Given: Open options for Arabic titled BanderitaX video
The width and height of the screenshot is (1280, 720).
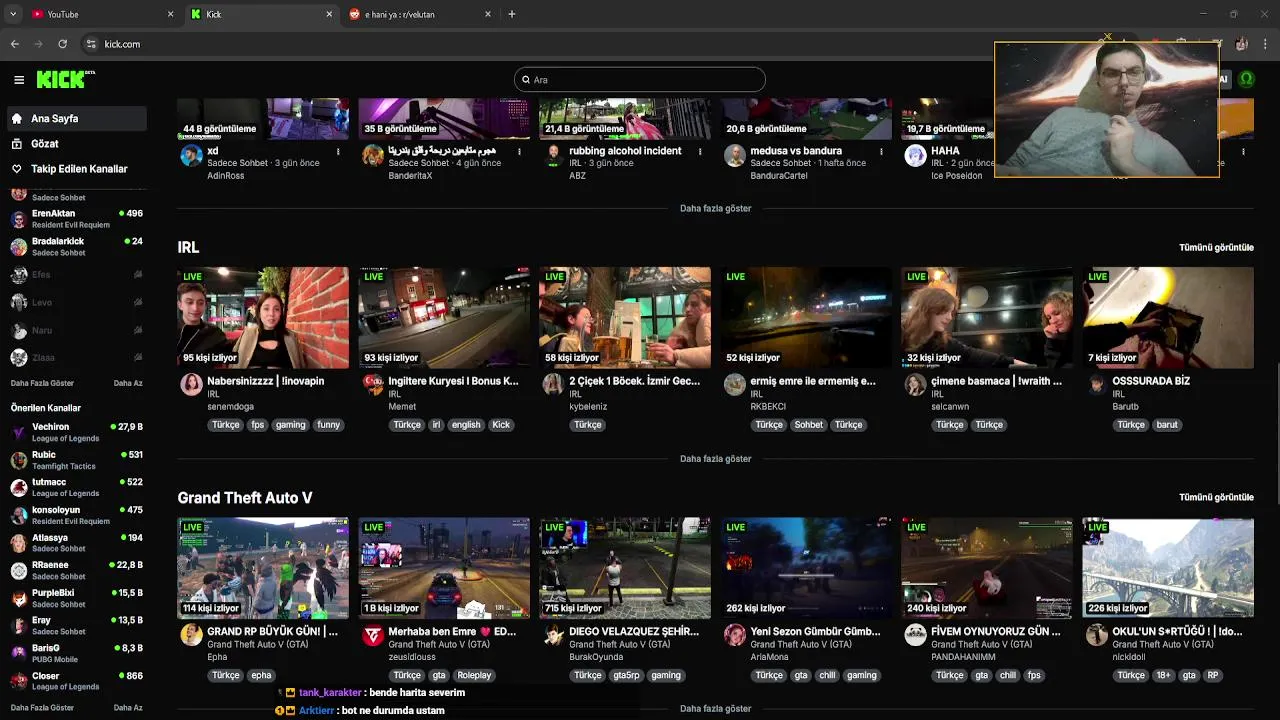Looking at the screenshot, I should pos(519,152).
